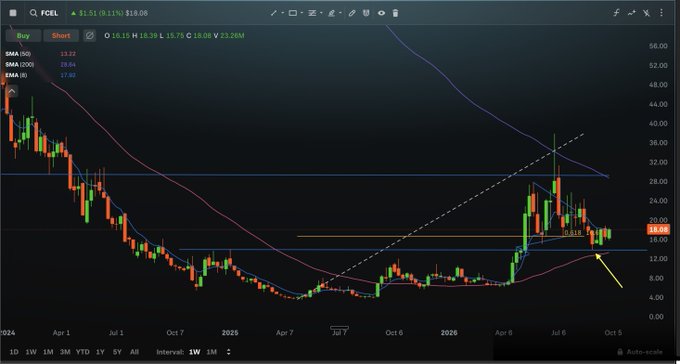
Task: Delete drawings using the trash icon
Action: 395,13
